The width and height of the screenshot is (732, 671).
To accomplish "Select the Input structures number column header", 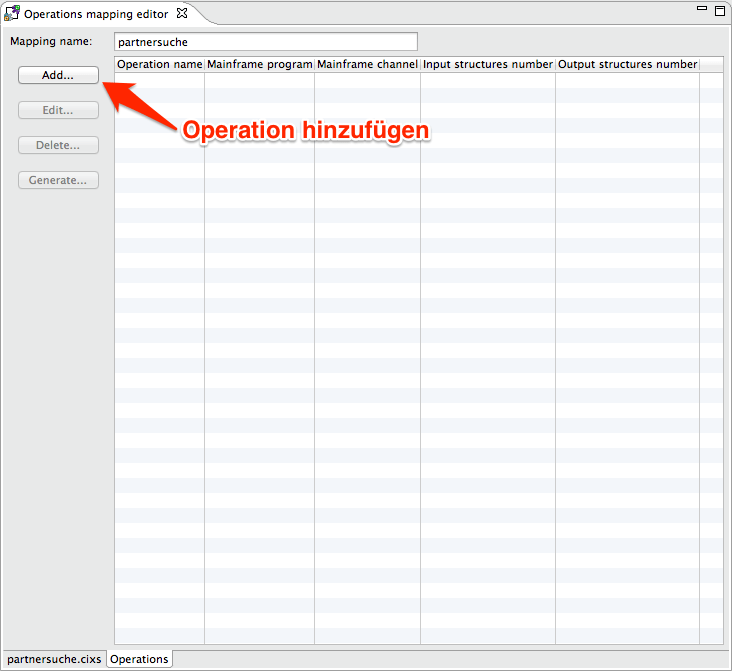I will point(487,64).
